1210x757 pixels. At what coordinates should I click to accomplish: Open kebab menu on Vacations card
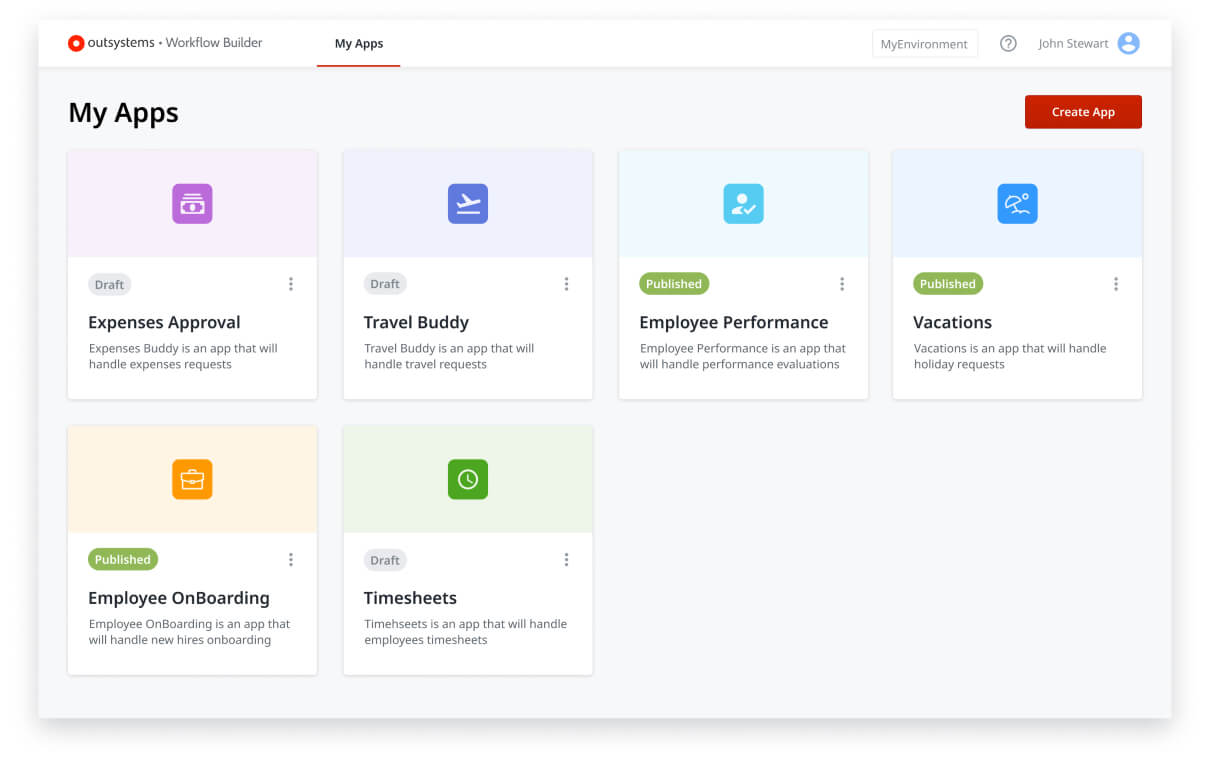1116,284
